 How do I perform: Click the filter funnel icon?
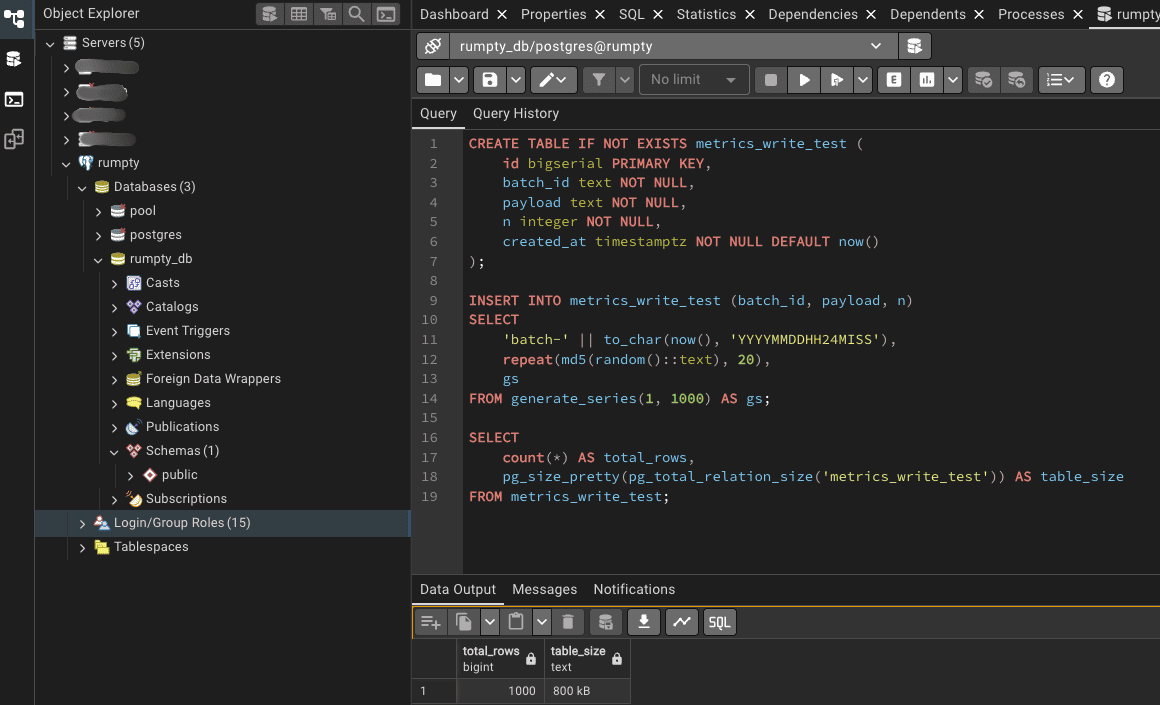[599, 80]
